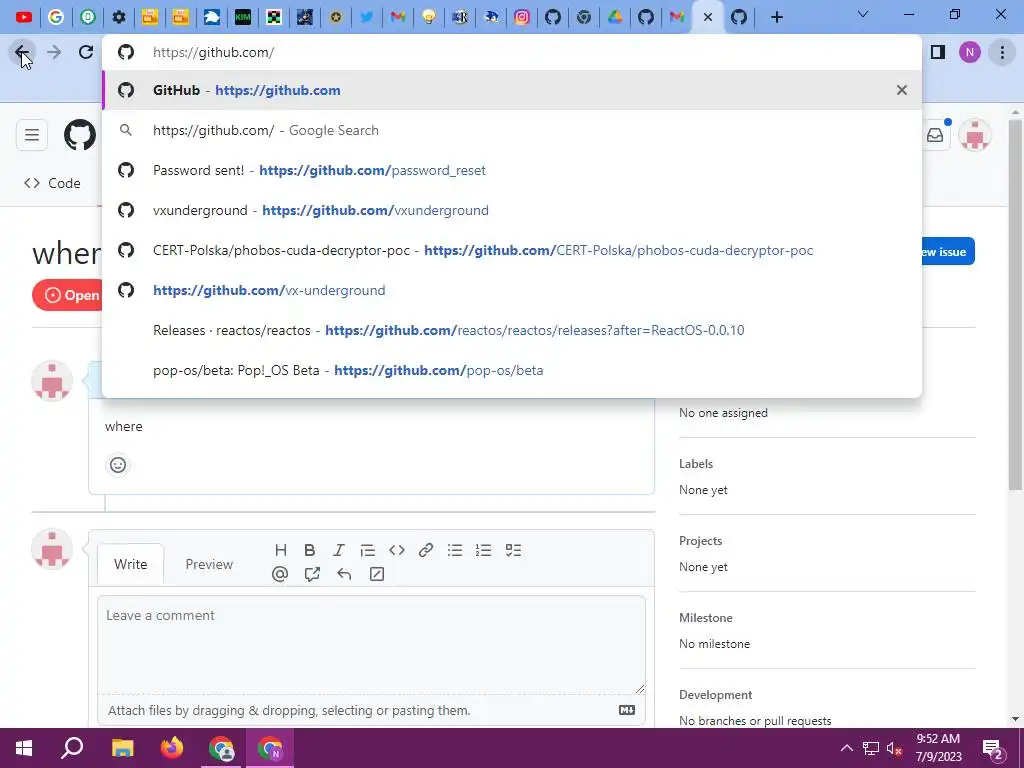Go forward one page
The width and height of the screenshot is (1024, 768).
pyautogui.click(x=54, y=52)
